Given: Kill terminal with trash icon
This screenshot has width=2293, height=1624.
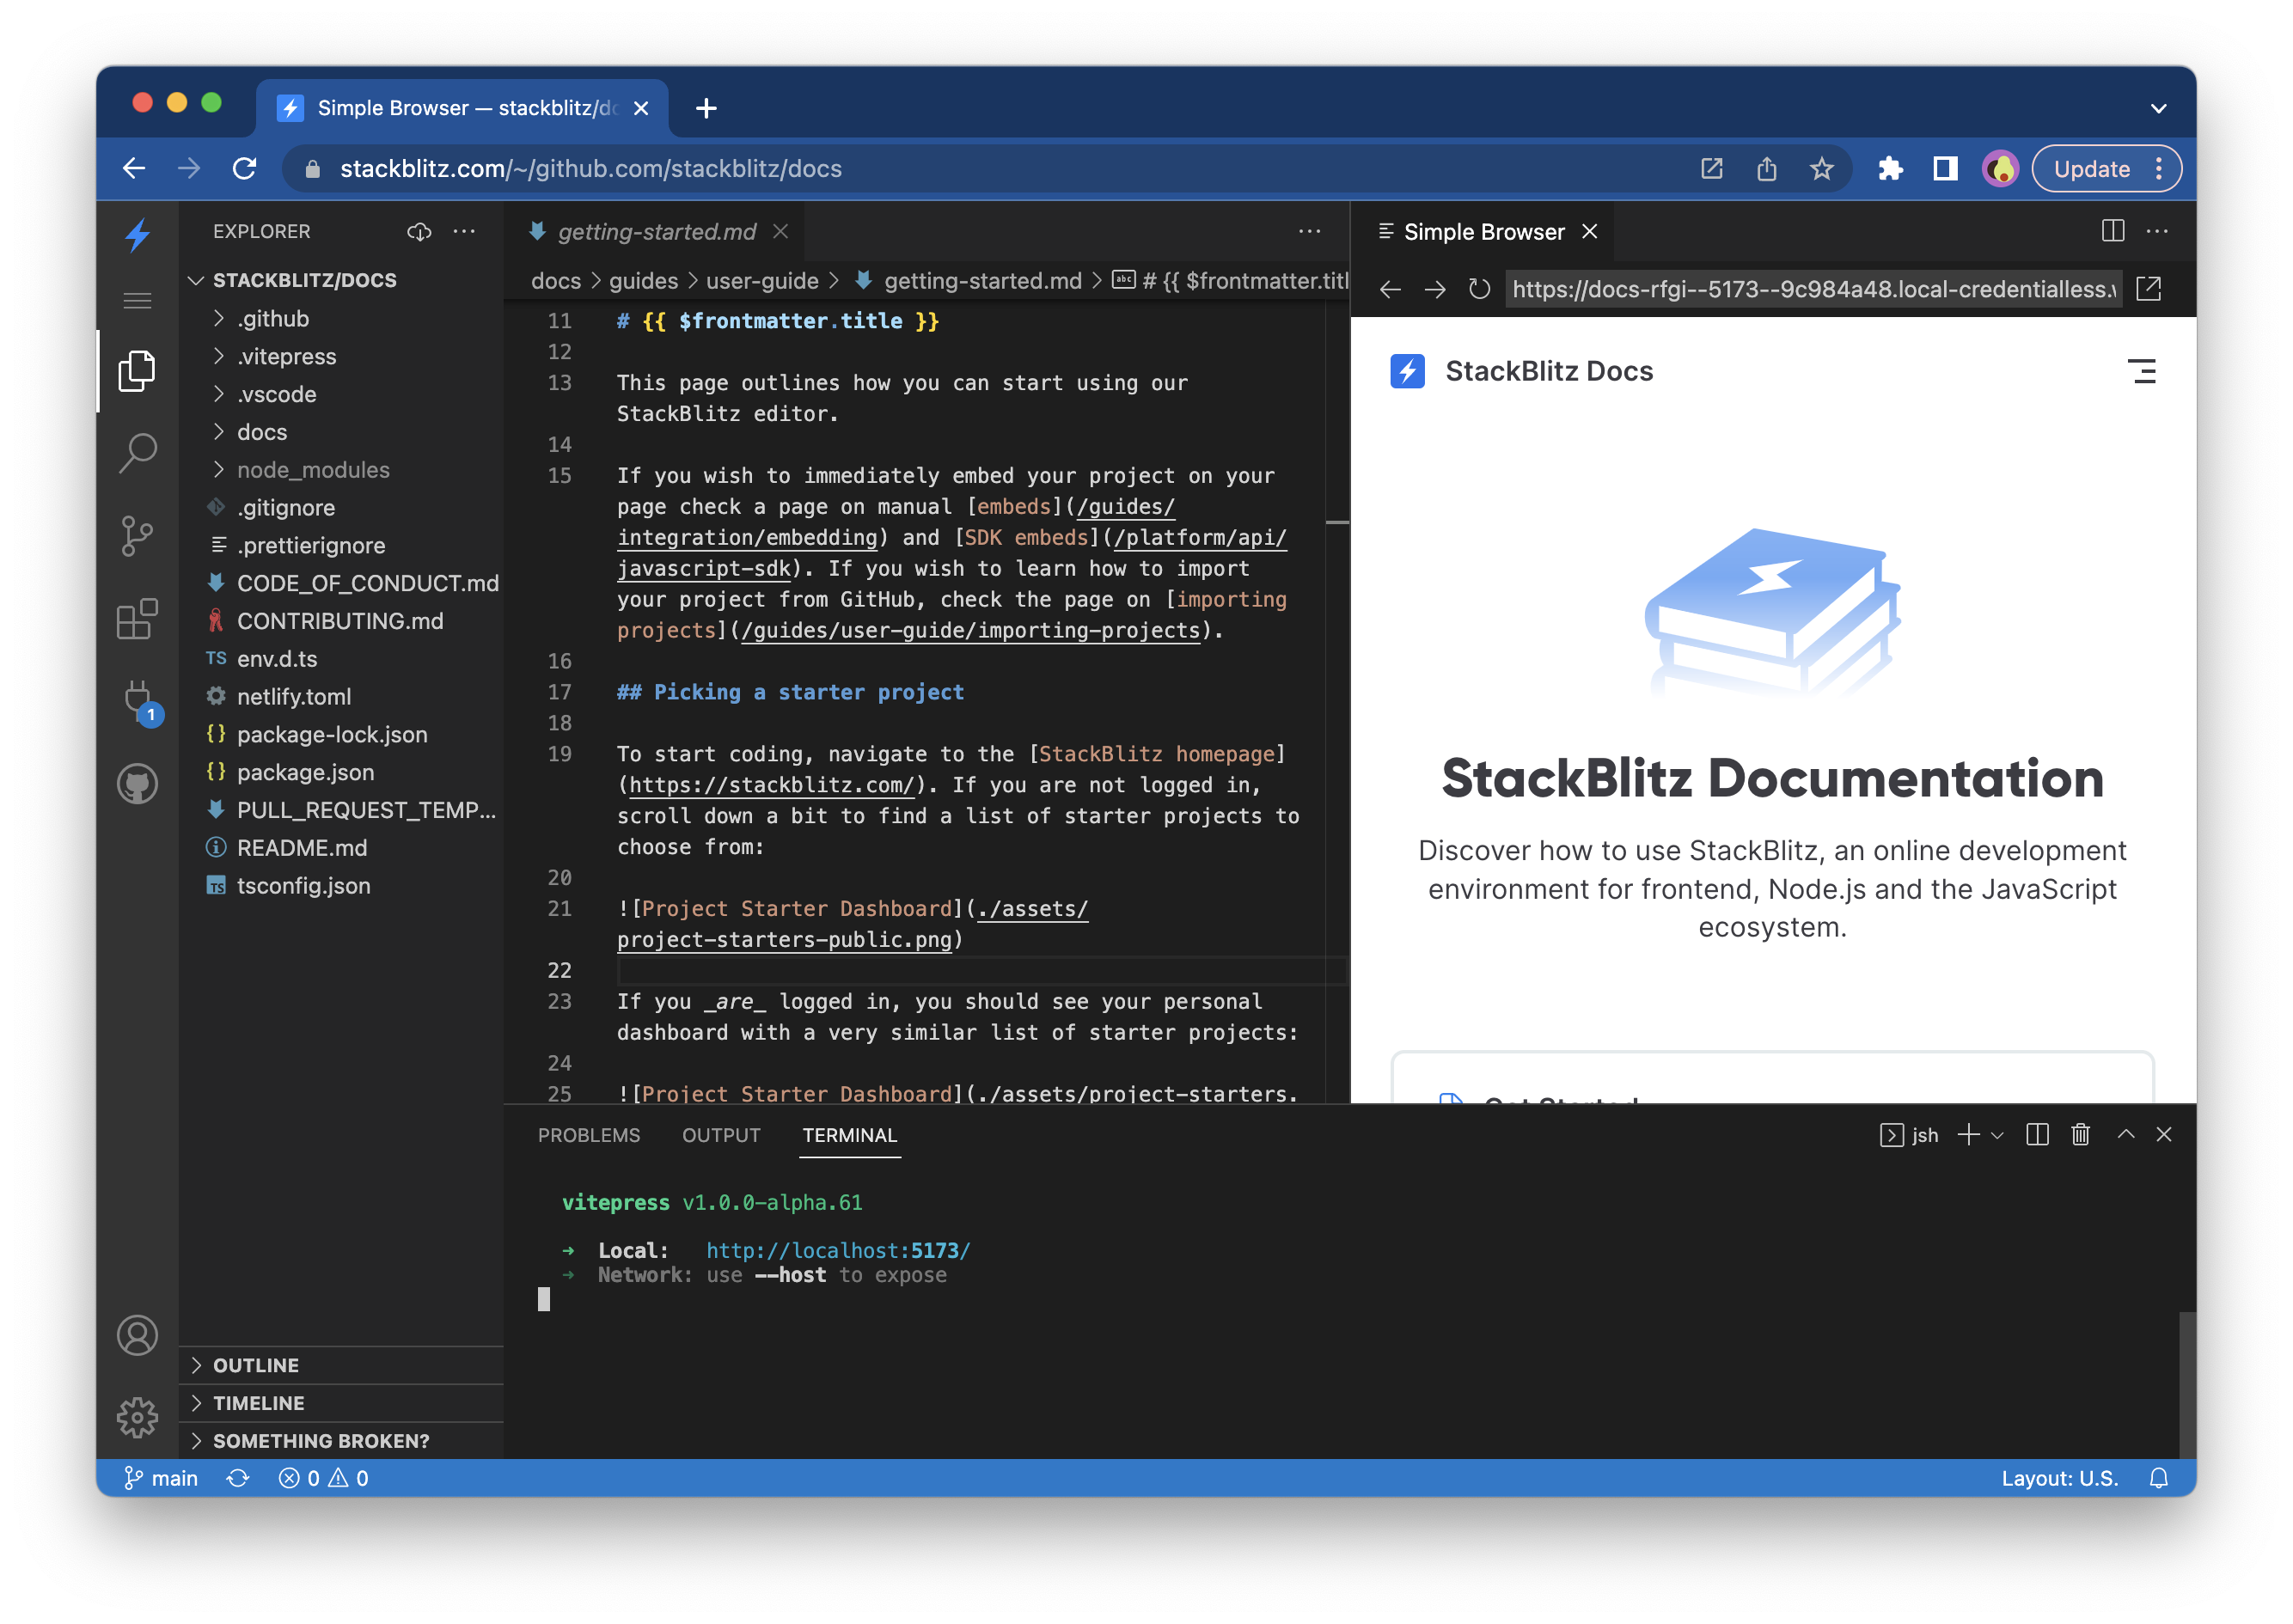Looking at the screenshot, I should [2080, 1134].
